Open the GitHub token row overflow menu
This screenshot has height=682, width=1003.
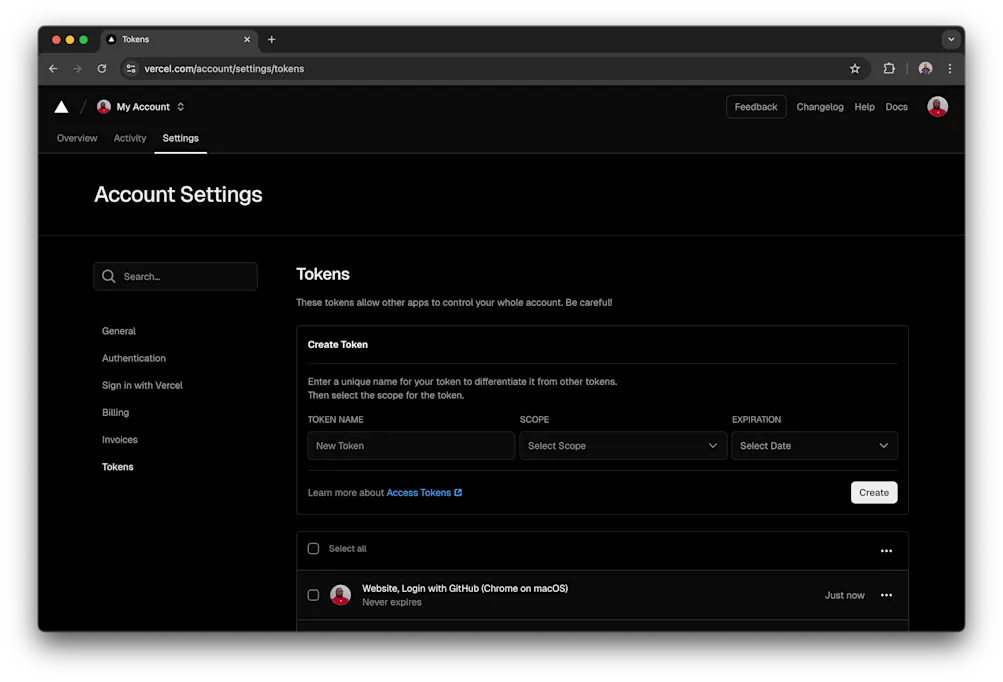click(x=885, y=594)
